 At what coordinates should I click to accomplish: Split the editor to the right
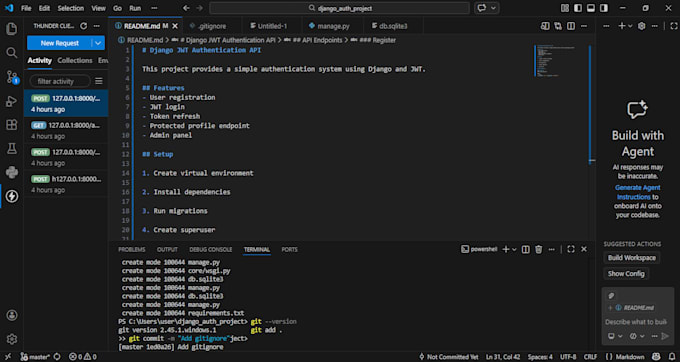click(571, 26)
